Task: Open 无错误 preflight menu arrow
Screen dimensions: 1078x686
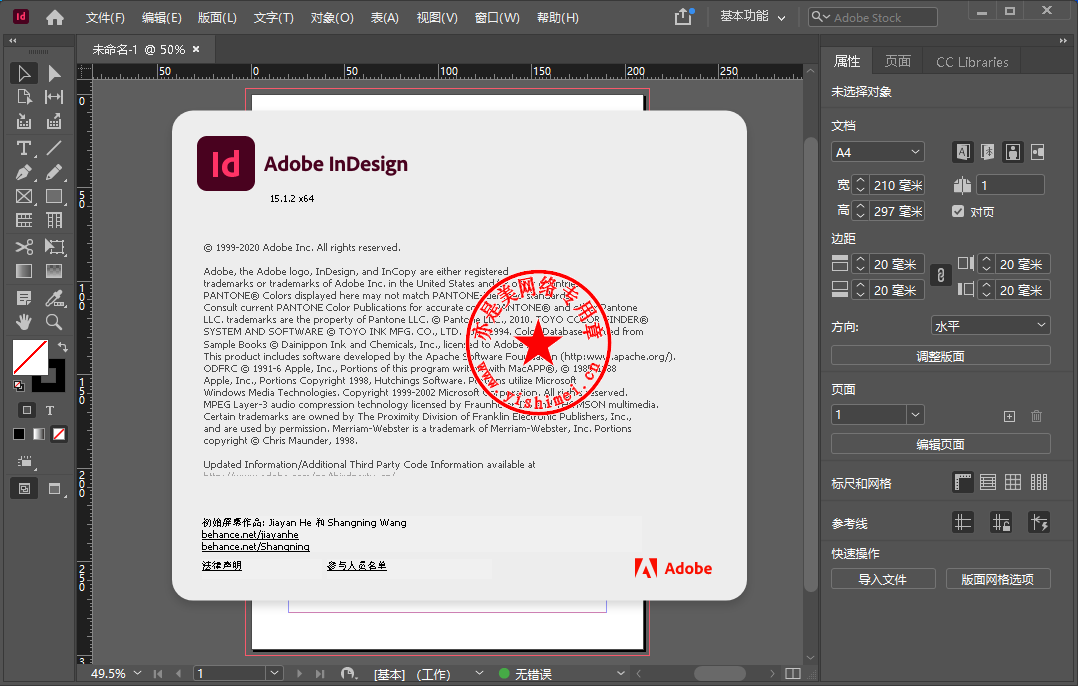Action: [621, 673]
